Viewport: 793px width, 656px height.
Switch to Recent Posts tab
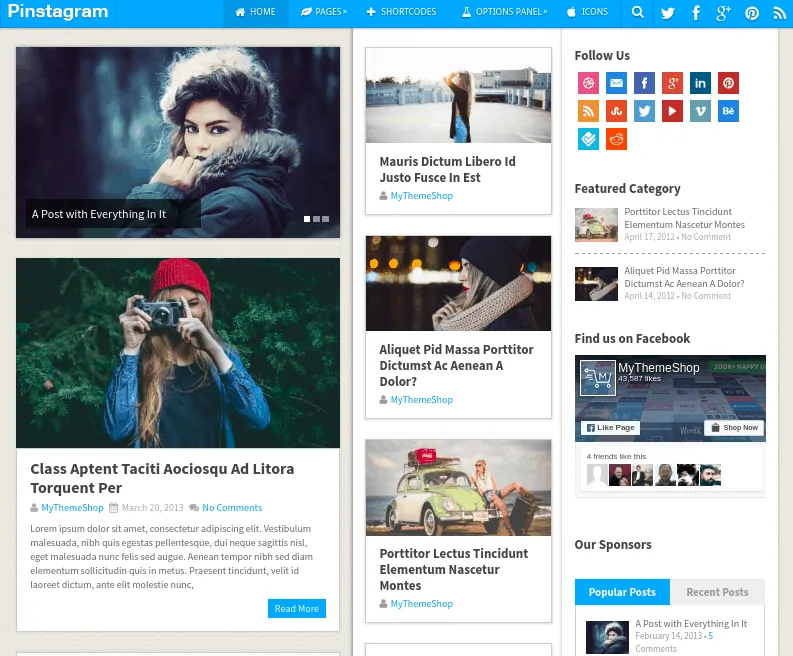click(x=717, y=592)
